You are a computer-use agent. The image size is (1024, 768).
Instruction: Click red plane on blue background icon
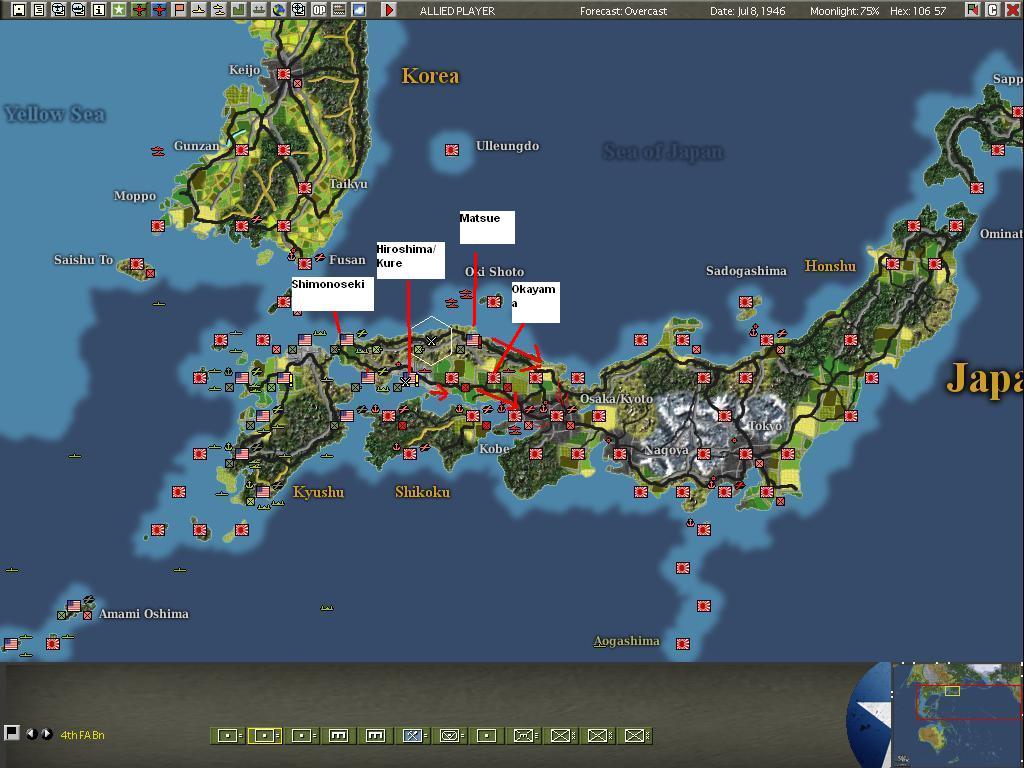point(159,10)
